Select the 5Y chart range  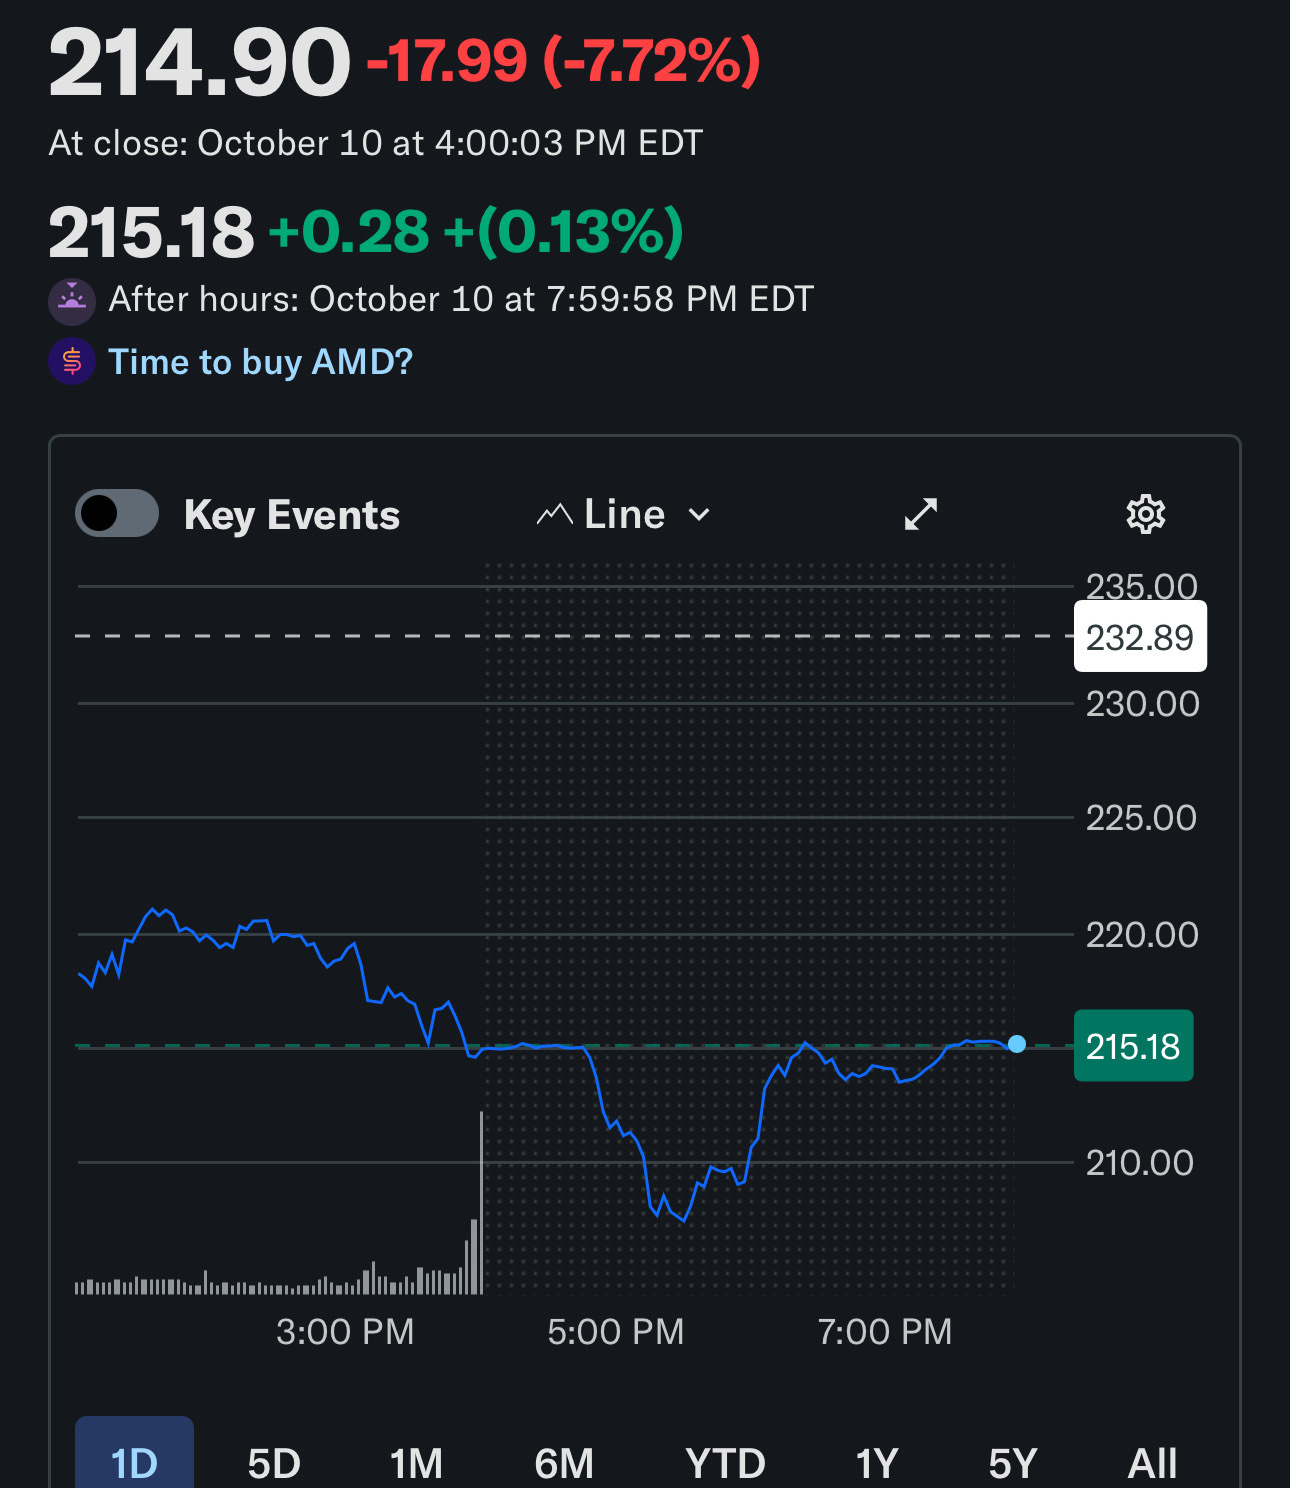click(1012, 1462)
